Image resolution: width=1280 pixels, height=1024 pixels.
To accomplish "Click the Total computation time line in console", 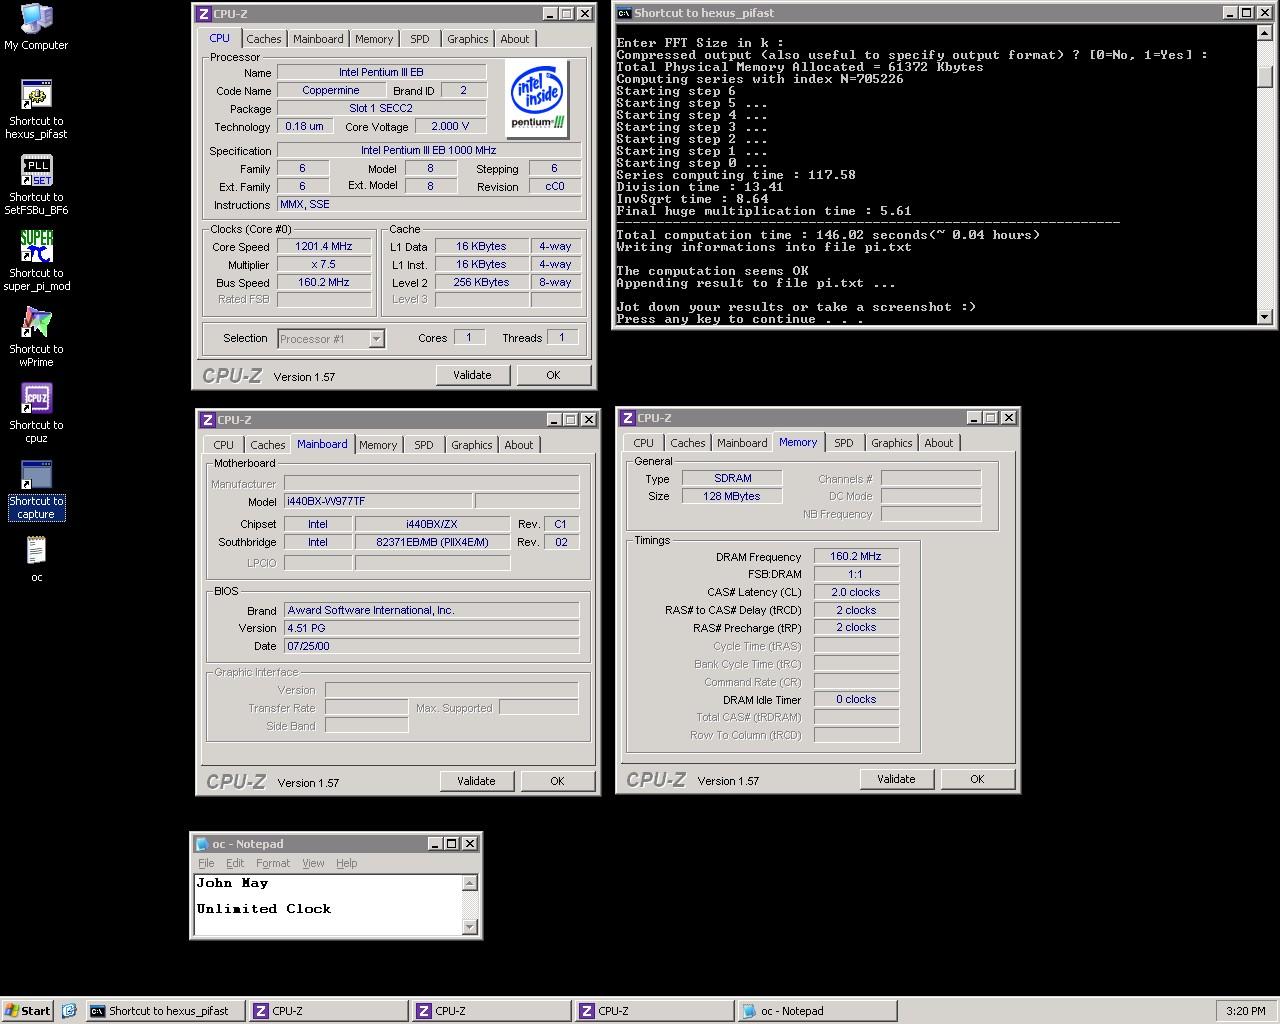I will click(828, 235).
